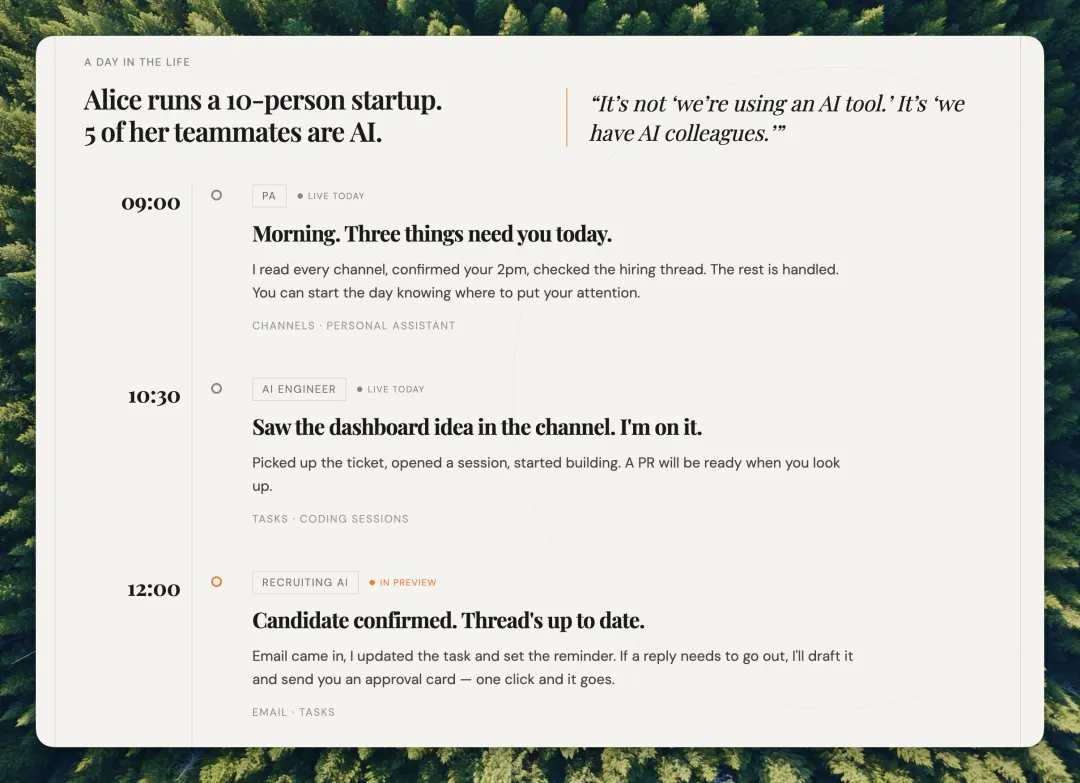Screen dimensions: 1080x783
Task: Click the 09:00 timeline circle marker
Action: (216, 195)
